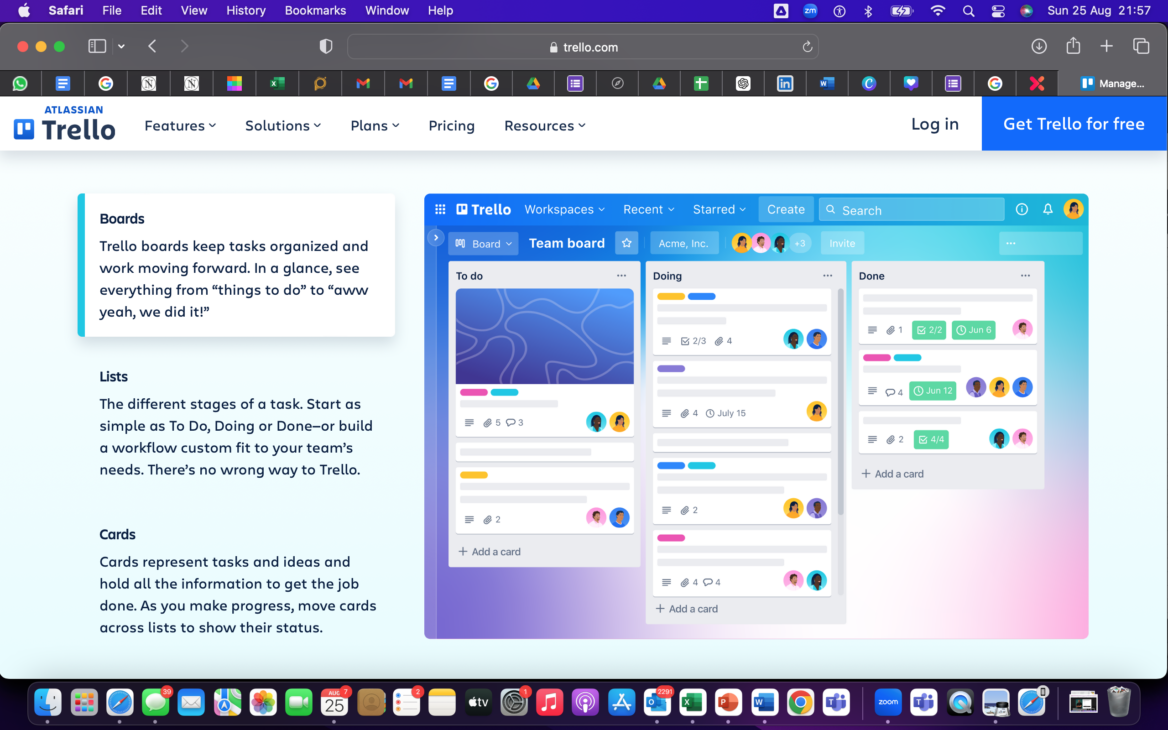Open the Bookmarks menu in menu bar
Screen dimensions: 1168x730
(315, 11)
